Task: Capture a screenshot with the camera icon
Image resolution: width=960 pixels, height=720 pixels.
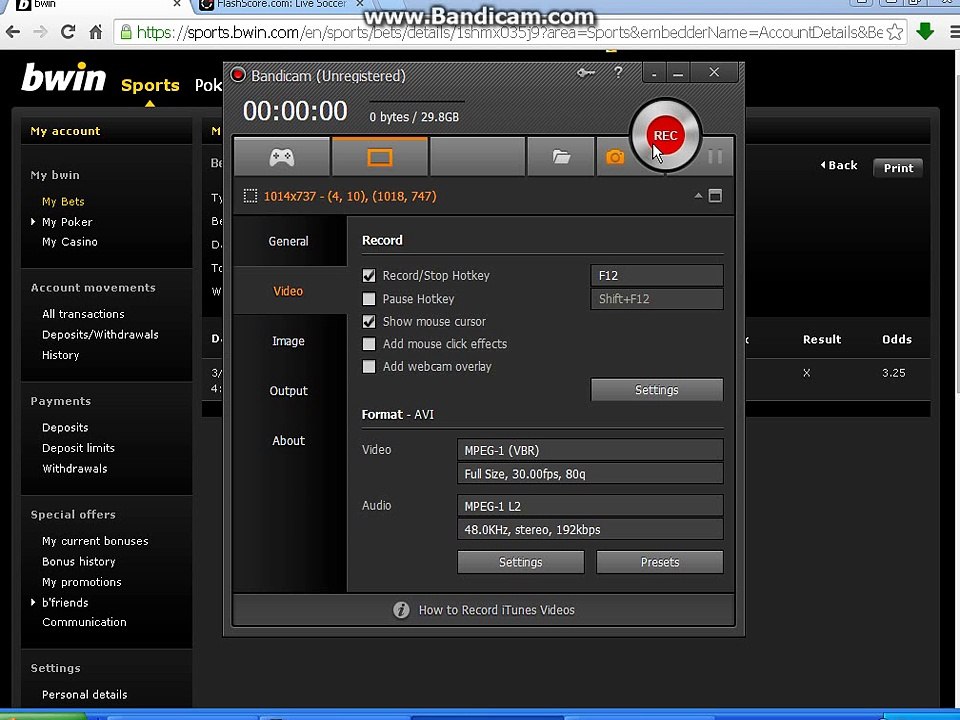Action: click(615, 157)
